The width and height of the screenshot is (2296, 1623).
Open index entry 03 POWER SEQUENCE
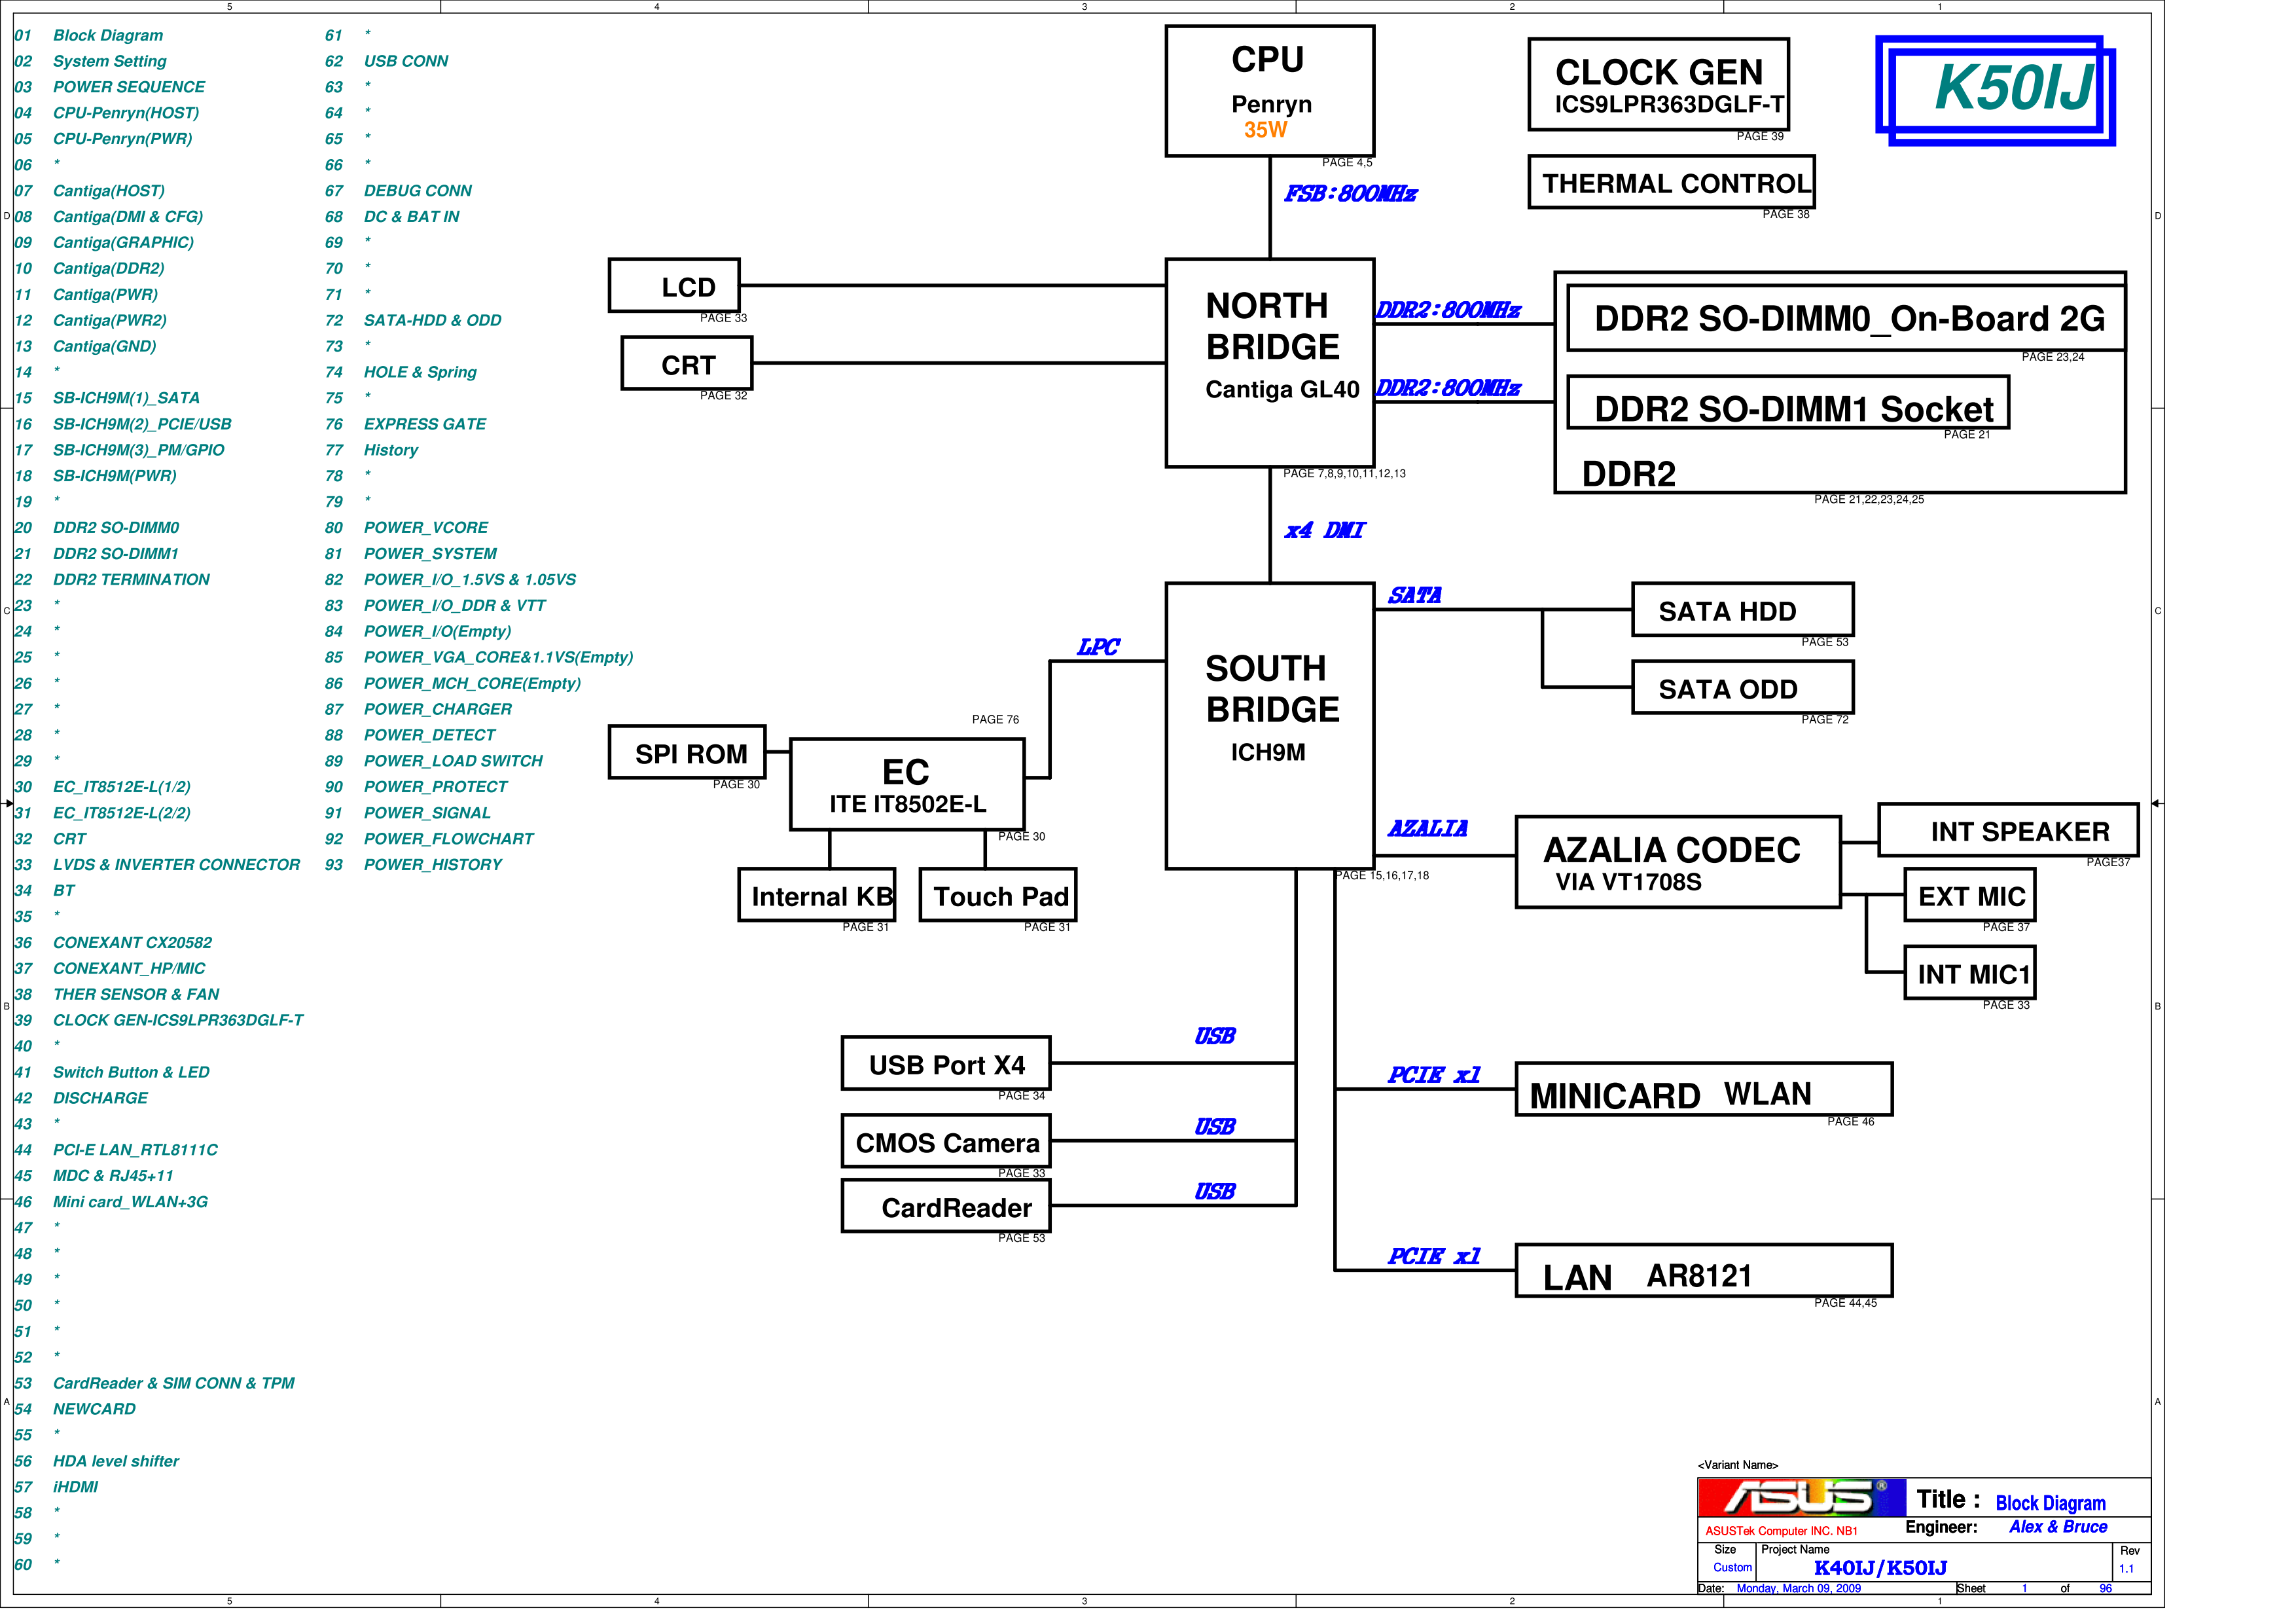pos(109,87)
